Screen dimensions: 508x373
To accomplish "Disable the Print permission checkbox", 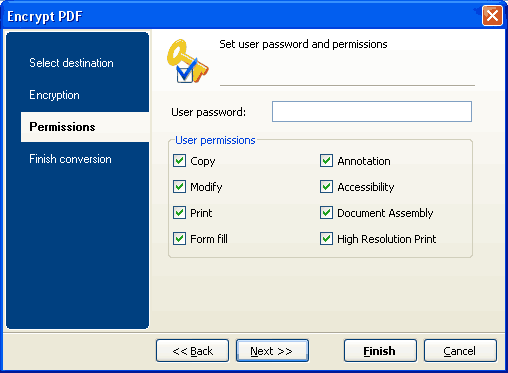I will [179, 213].
